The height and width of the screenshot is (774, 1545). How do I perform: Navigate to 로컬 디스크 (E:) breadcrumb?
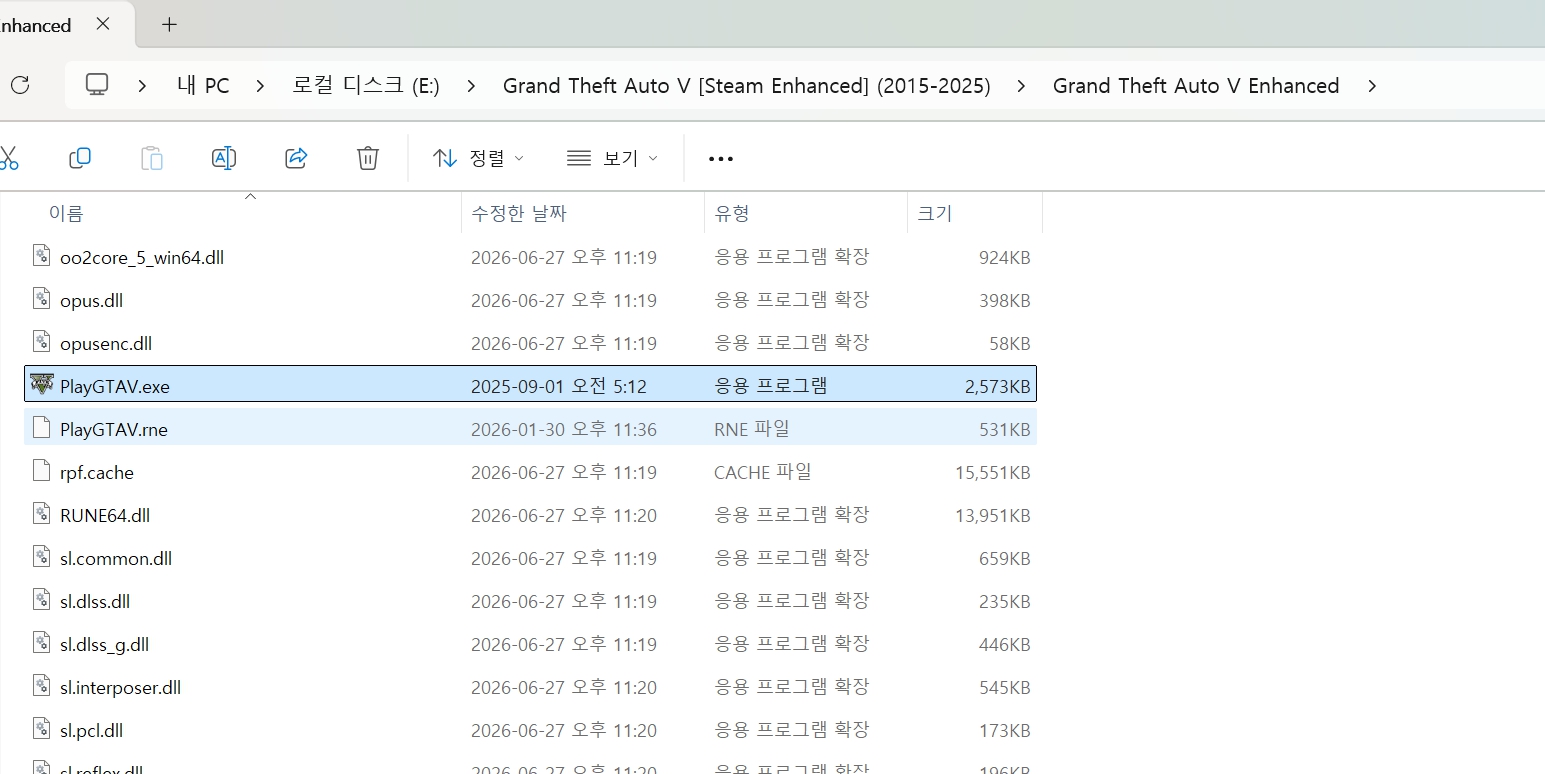click(366, 86)
